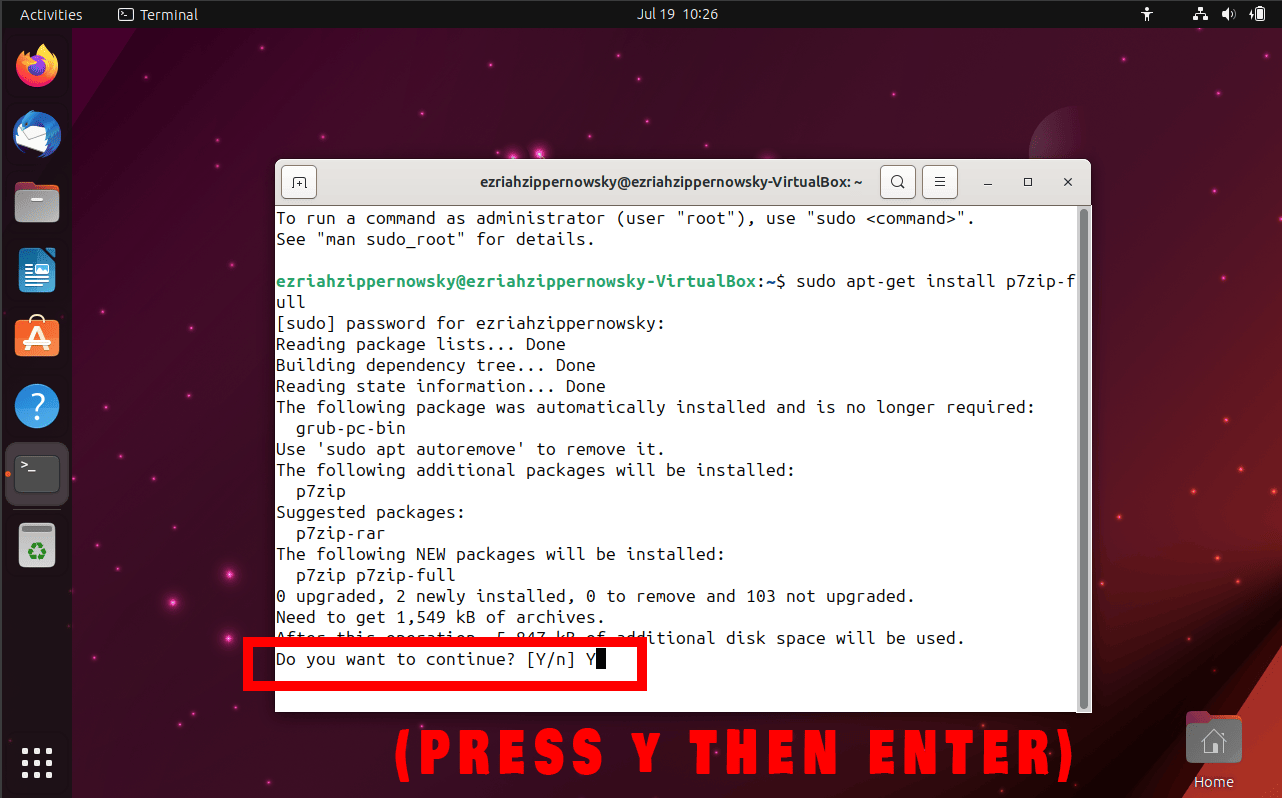Click the 'p7zip p7zip-full' new packages line
1282x798 pixels.
tap(376, 575)
